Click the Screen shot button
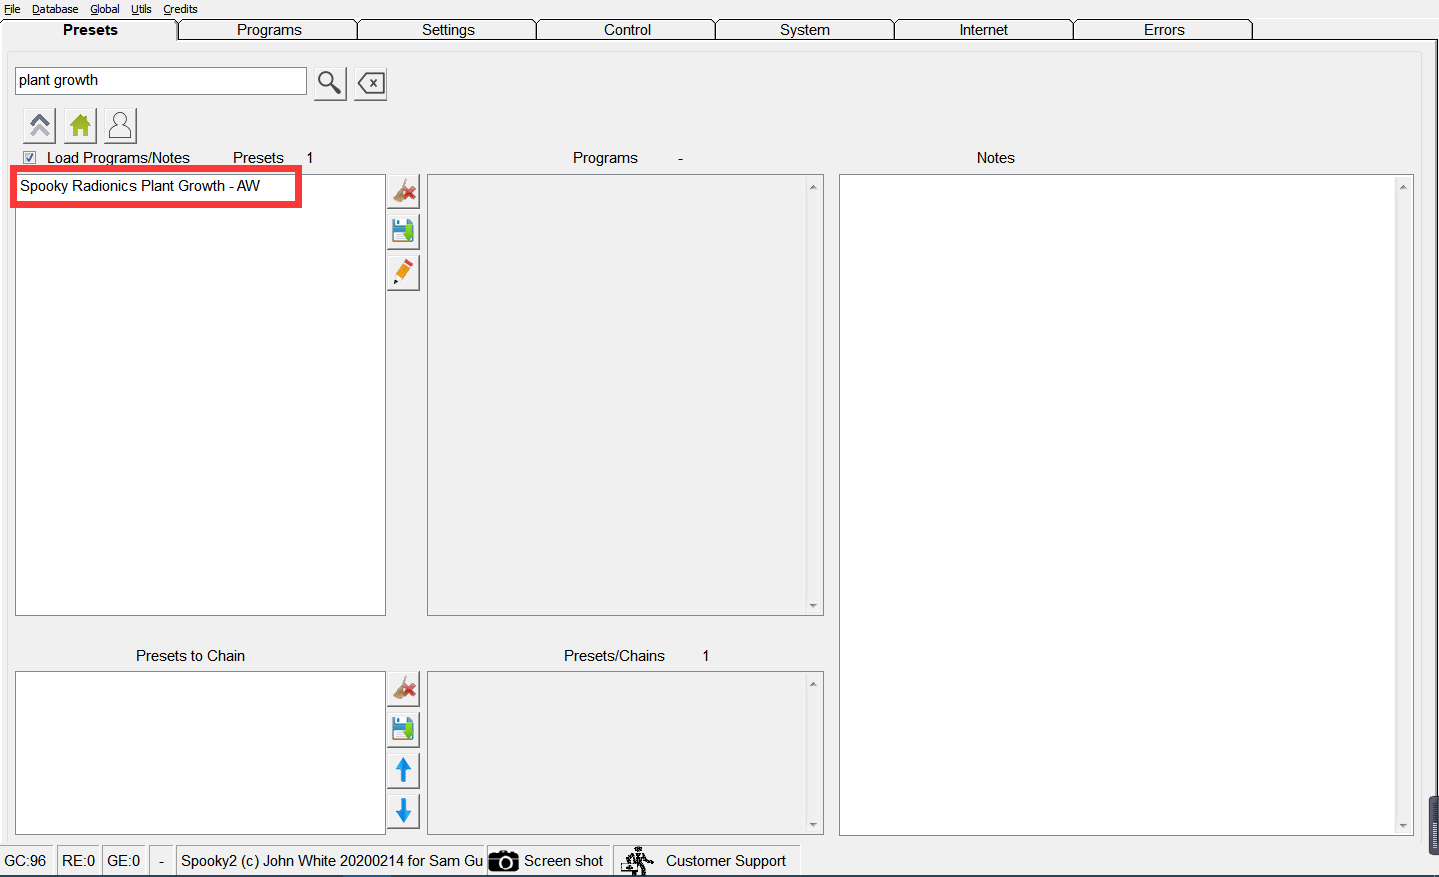 click(547, 861)
